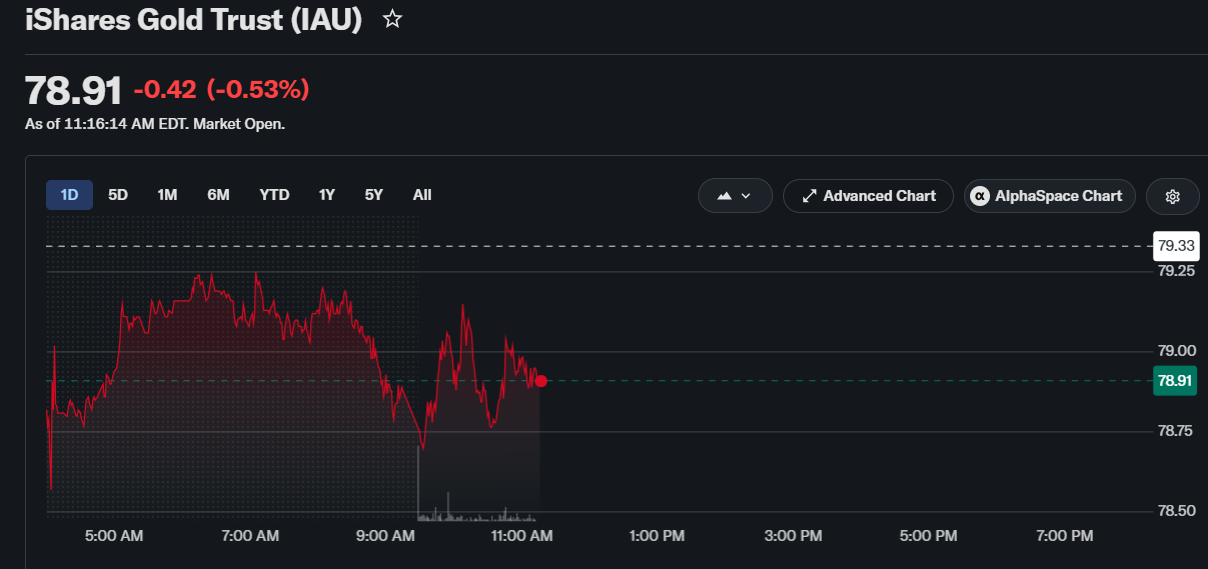Image resolution: width=1208 pixels, height=569 pixels.
Task: Click the 79.00 price axis label
Action: point(1176,351)
